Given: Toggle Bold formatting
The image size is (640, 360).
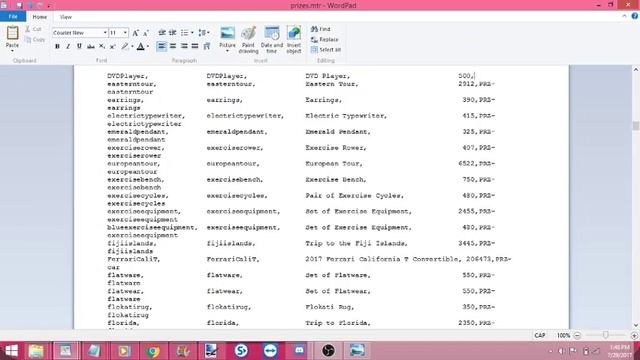Looking at the screenshot, I should click(57, 47).
